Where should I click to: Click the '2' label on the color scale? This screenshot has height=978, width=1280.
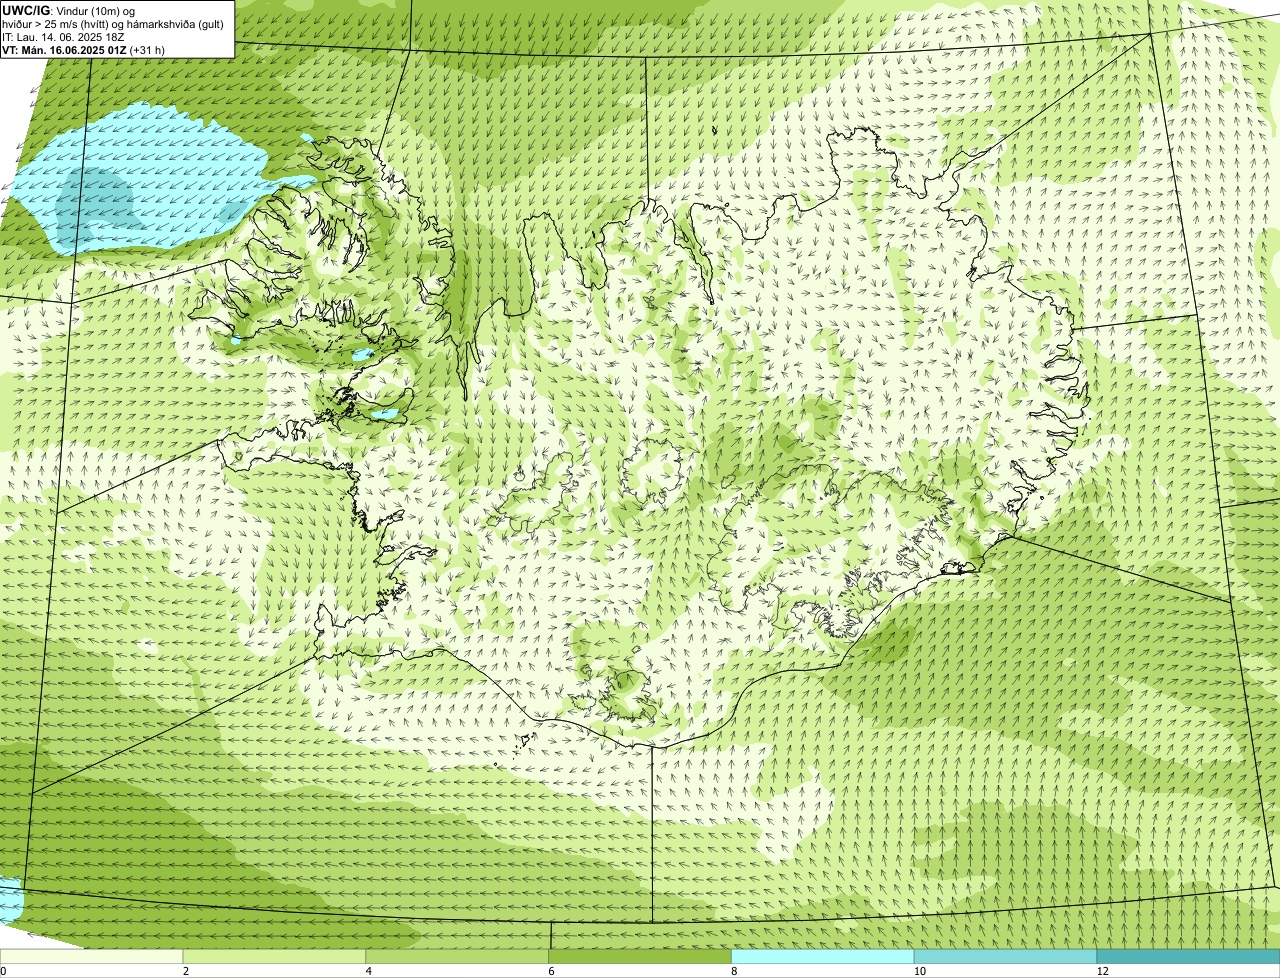point(186,971)
